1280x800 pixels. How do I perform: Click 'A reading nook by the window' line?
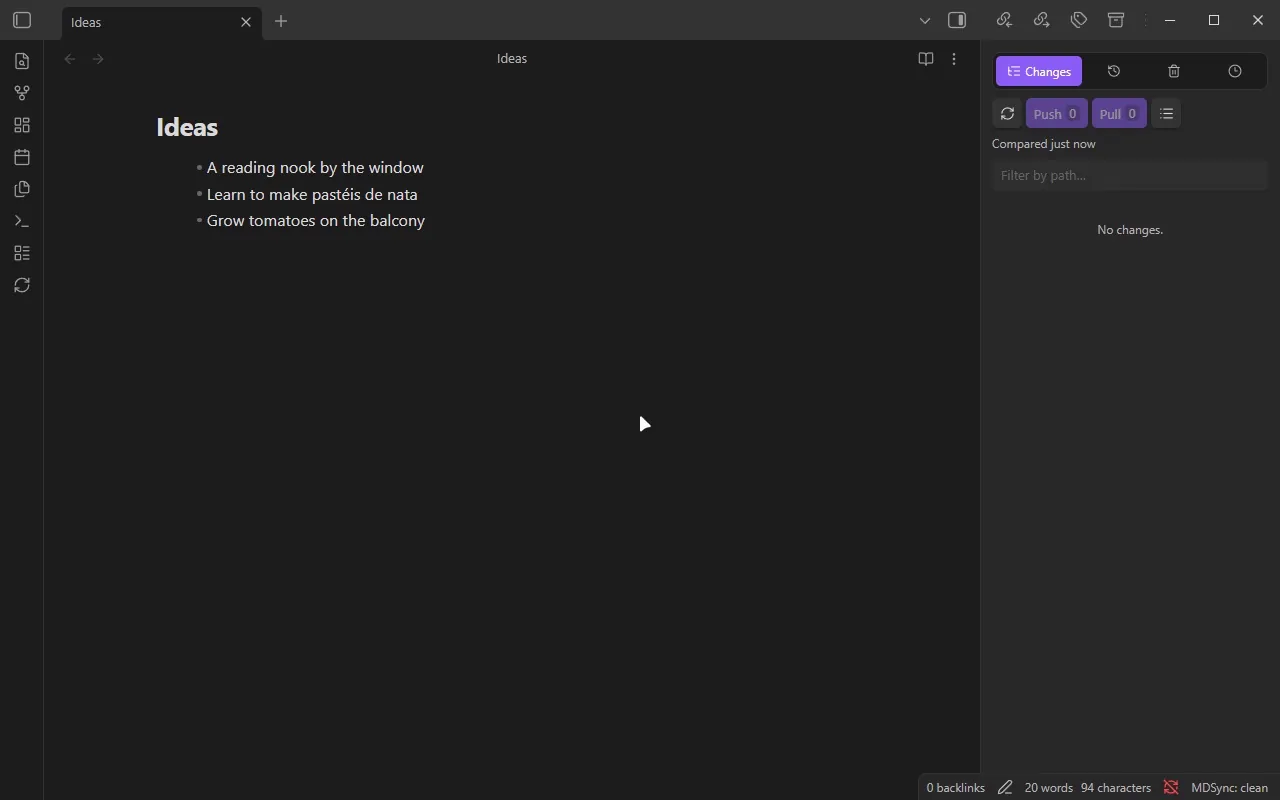(315, 167)
